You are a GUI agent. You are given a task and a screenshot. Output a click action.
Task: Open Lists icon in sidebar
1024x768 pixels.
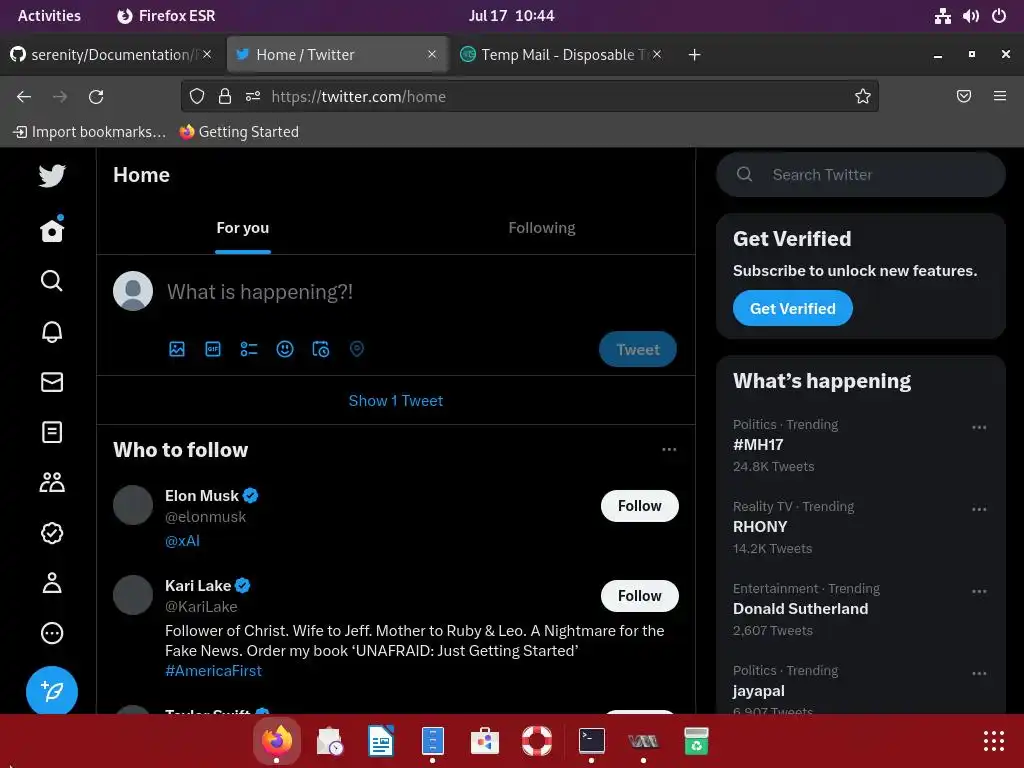[52, 432]
